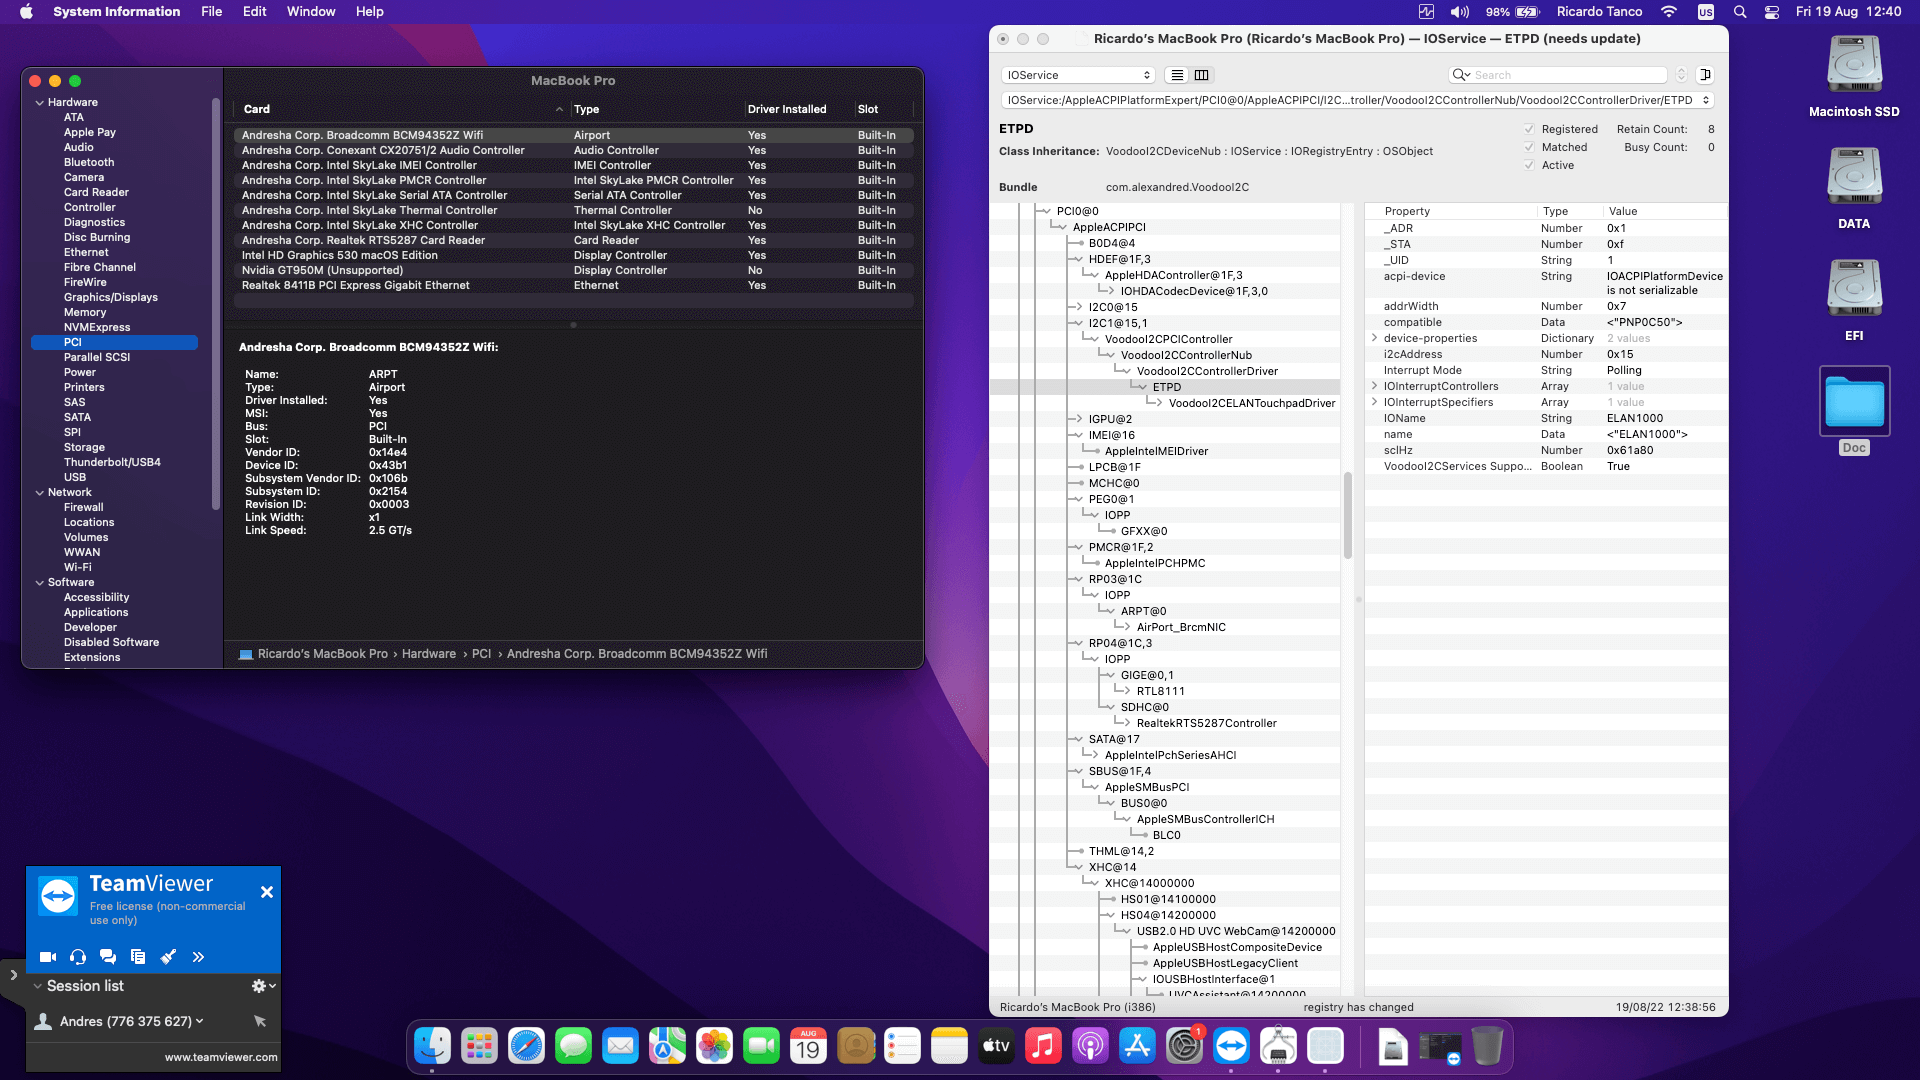Start a video call in TeamViewer
The width and height of the screenshot is (1920, 1080).
click(x=46, y=956)
